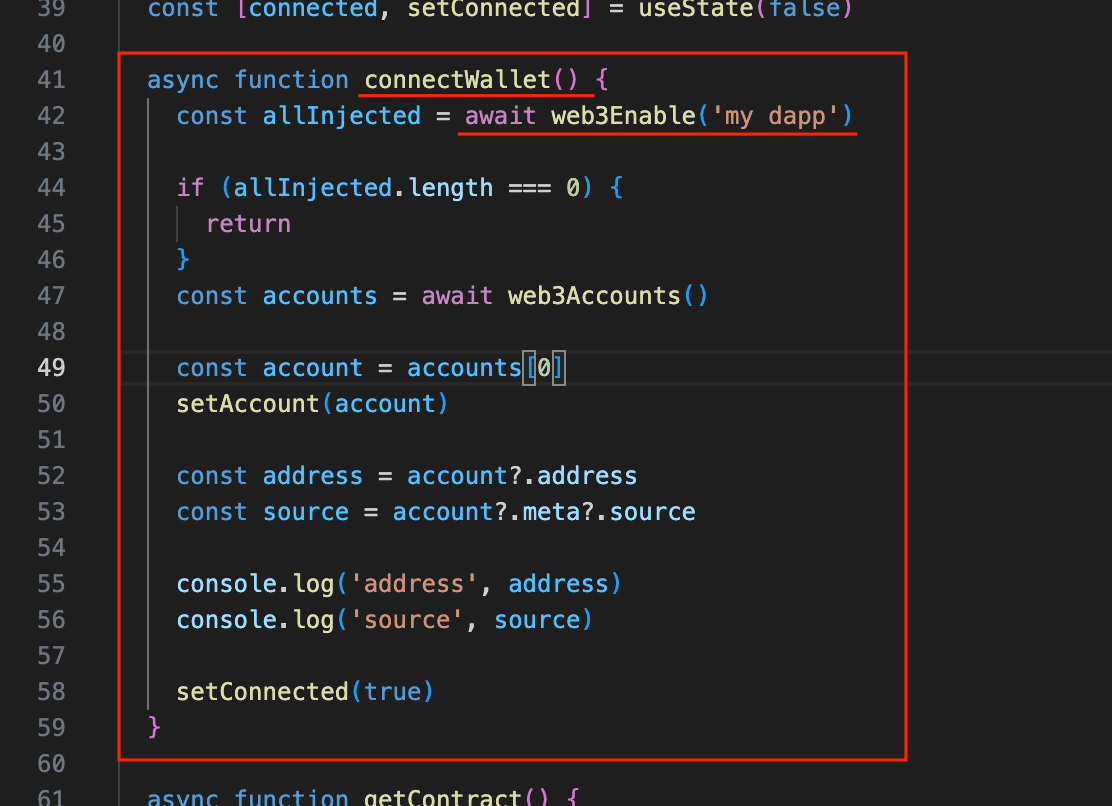Screen dimensions: 1112x806
Task: Click the 'source' string in console.log
Action: (406, 620)
